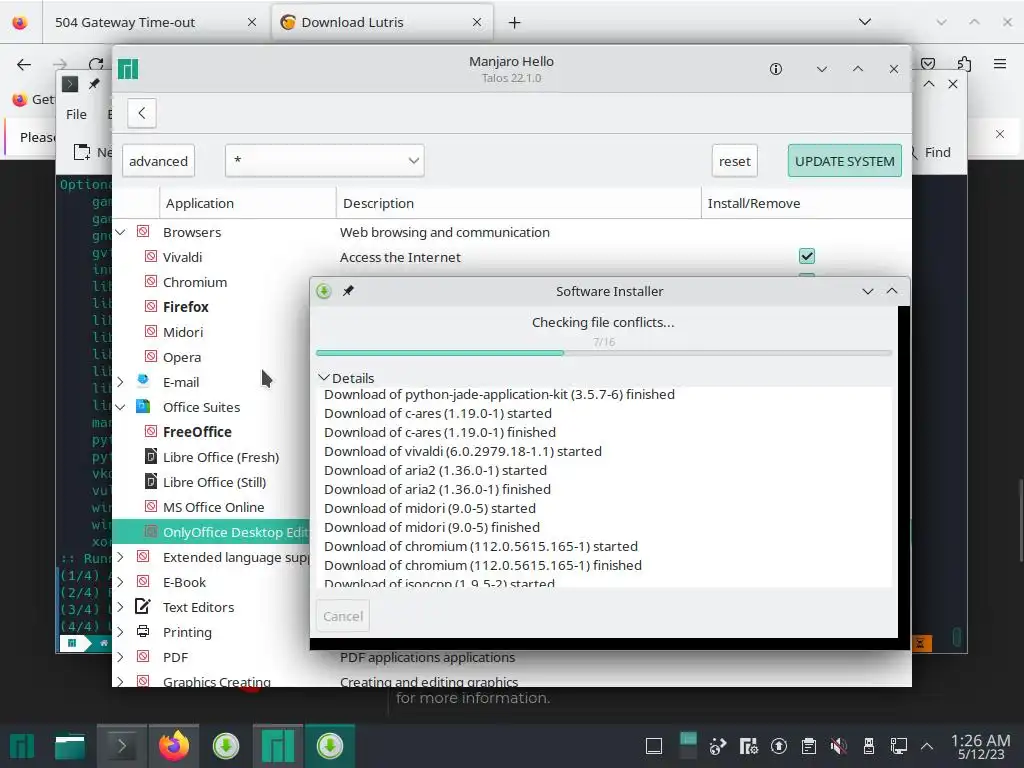Open the clipboard tray icon
Viewport: 1024px width, 768px height.
pos(808,746)
